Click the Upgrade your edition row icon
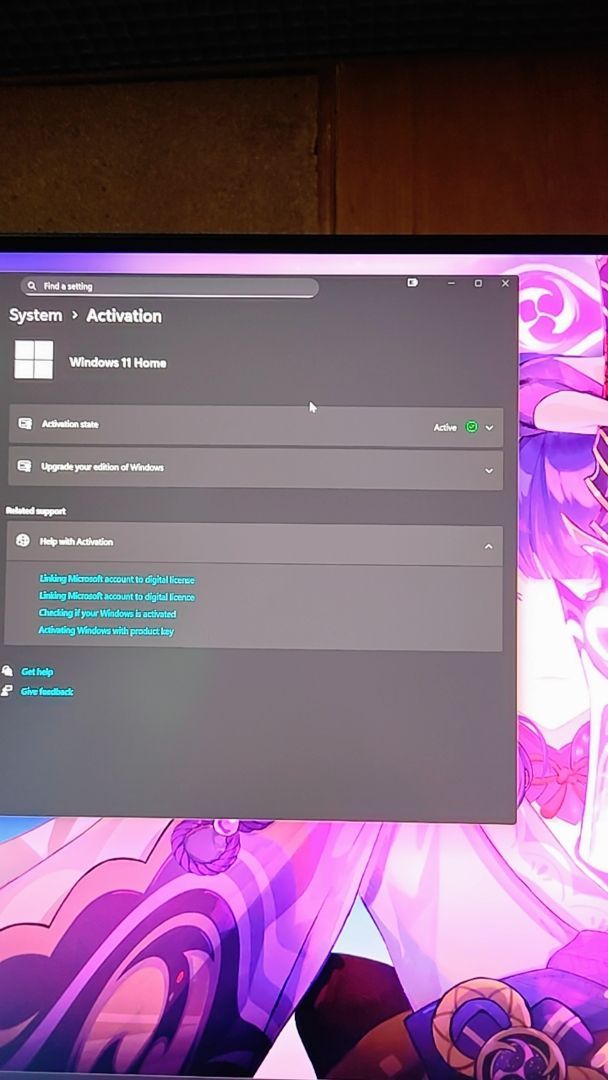The image size is (608, 1080). (25, 467)
